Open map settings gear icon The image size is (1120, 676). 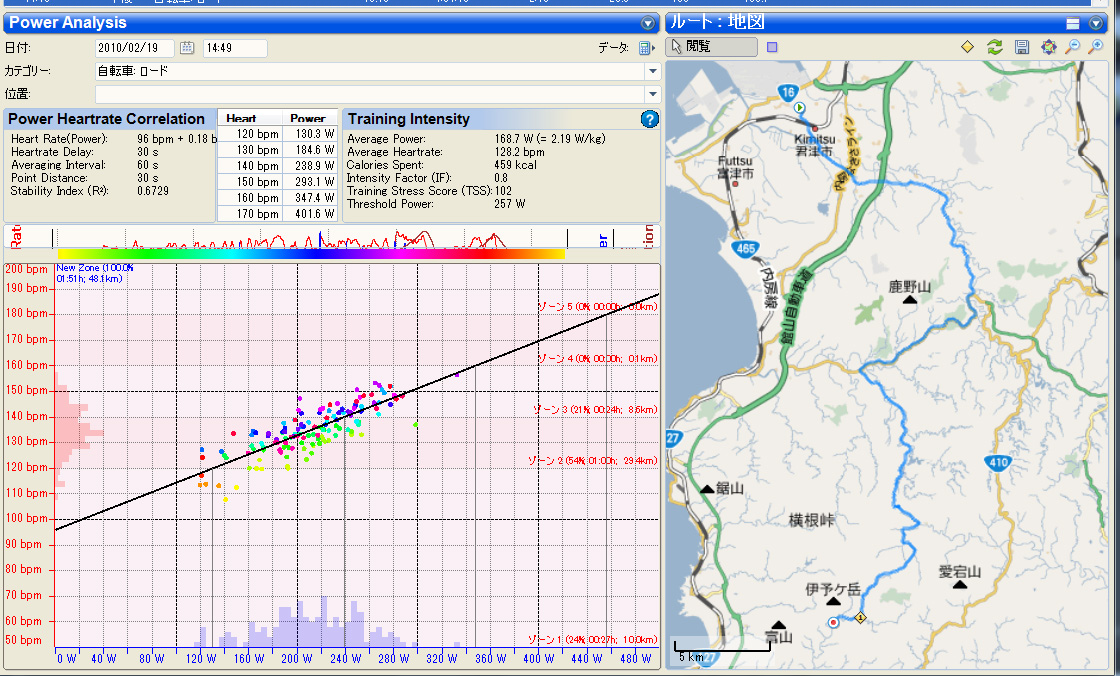click(1048, 47)
